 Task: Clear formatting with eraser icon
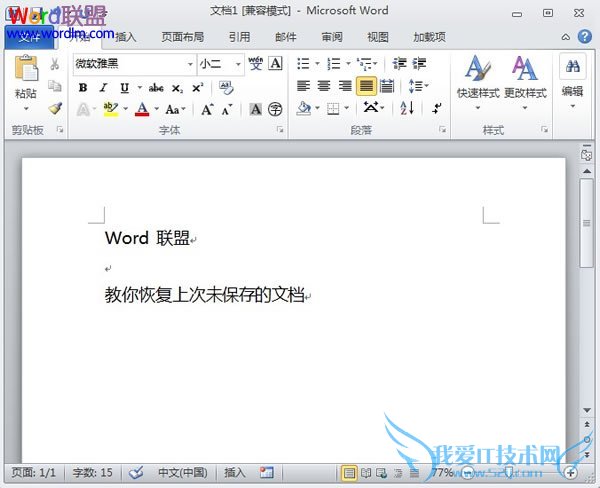[226, 88]
